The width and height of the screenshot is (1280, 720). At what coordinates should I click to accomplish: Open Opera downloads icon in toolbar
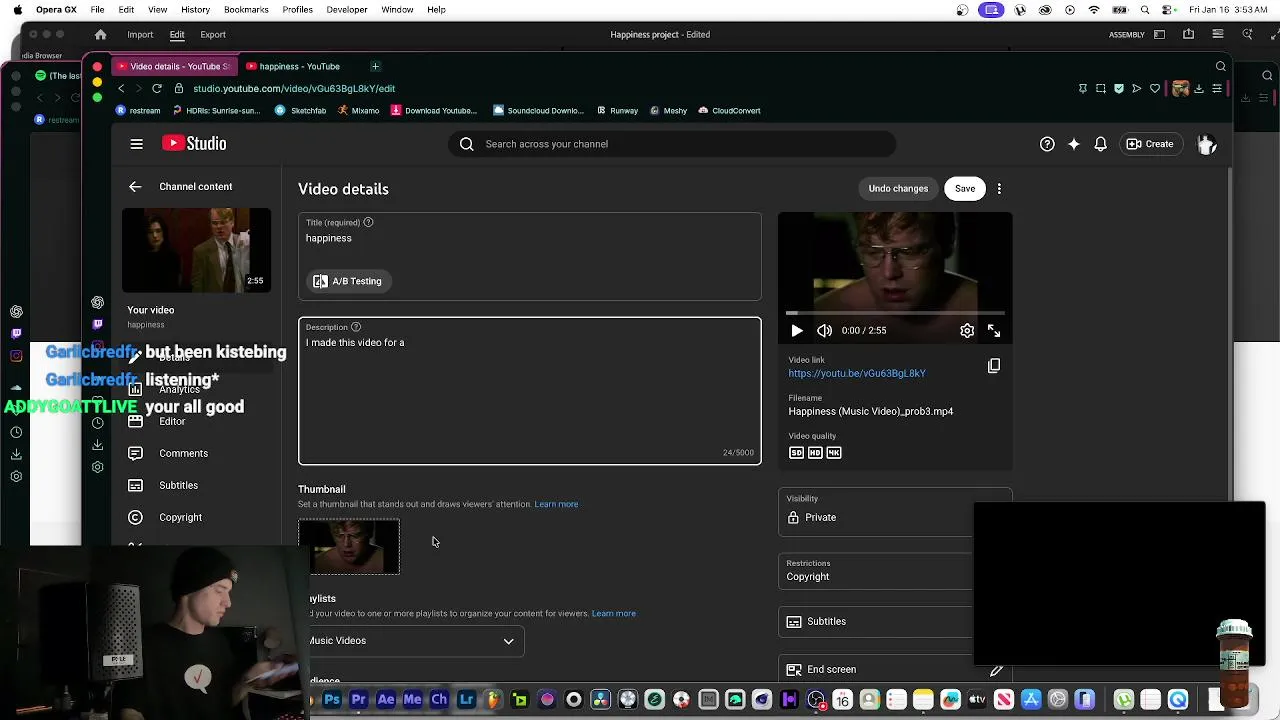tap(1200, 88)
